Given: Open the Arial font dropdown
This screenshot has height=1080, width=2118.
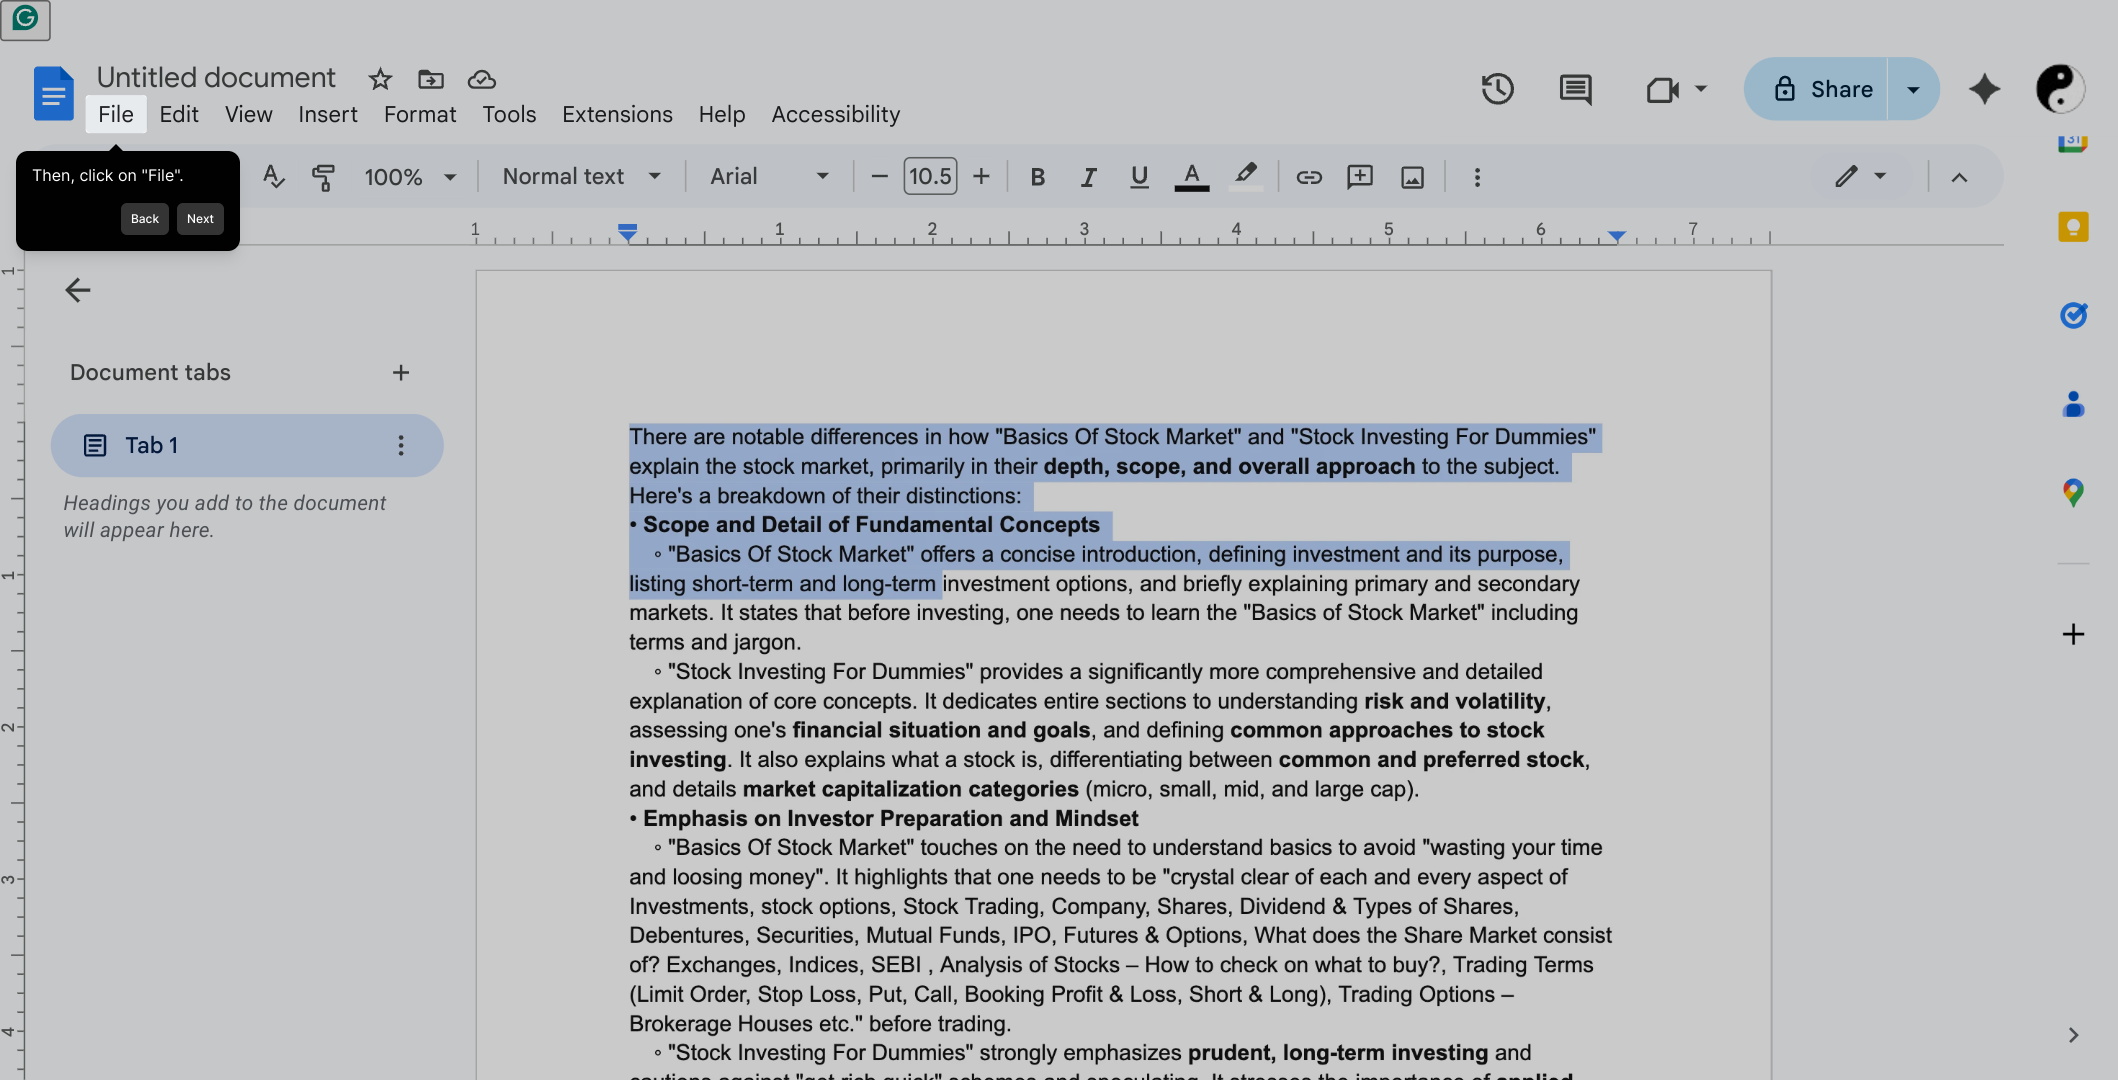Looking at the screenshot, I should 769,177.
